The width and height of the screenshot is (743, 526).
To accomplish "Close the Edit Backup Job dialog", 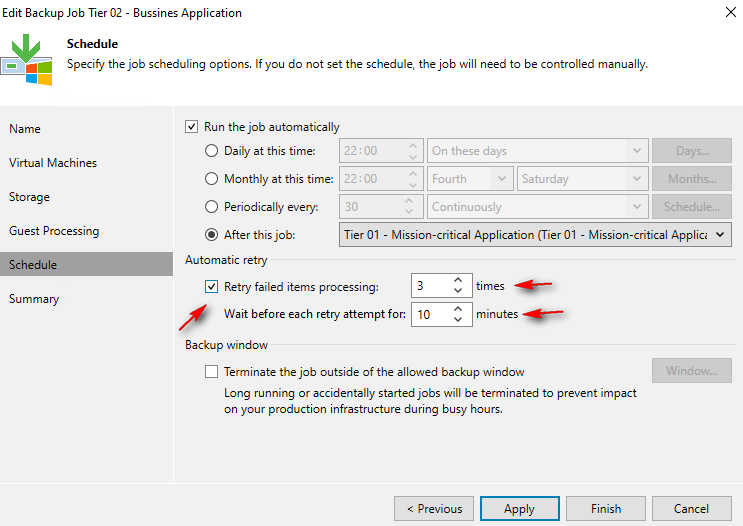I will click(722, 13).
